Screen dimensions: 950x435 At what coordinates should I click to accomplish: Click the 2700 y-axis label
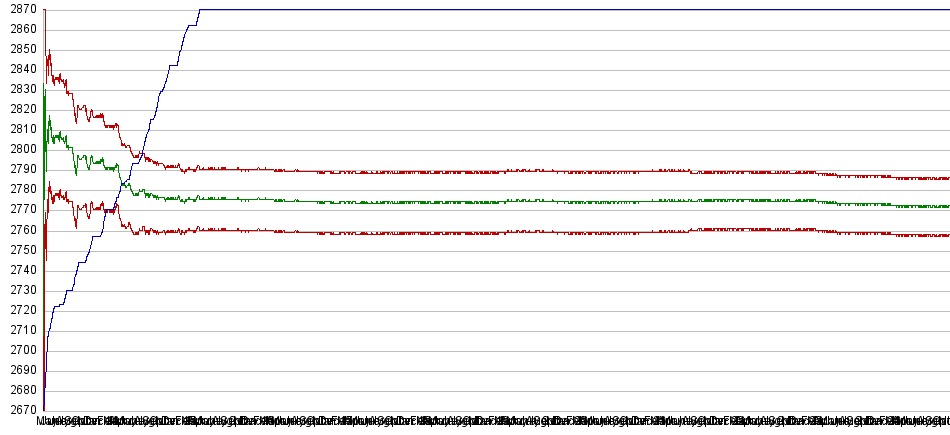click(19, 350)
